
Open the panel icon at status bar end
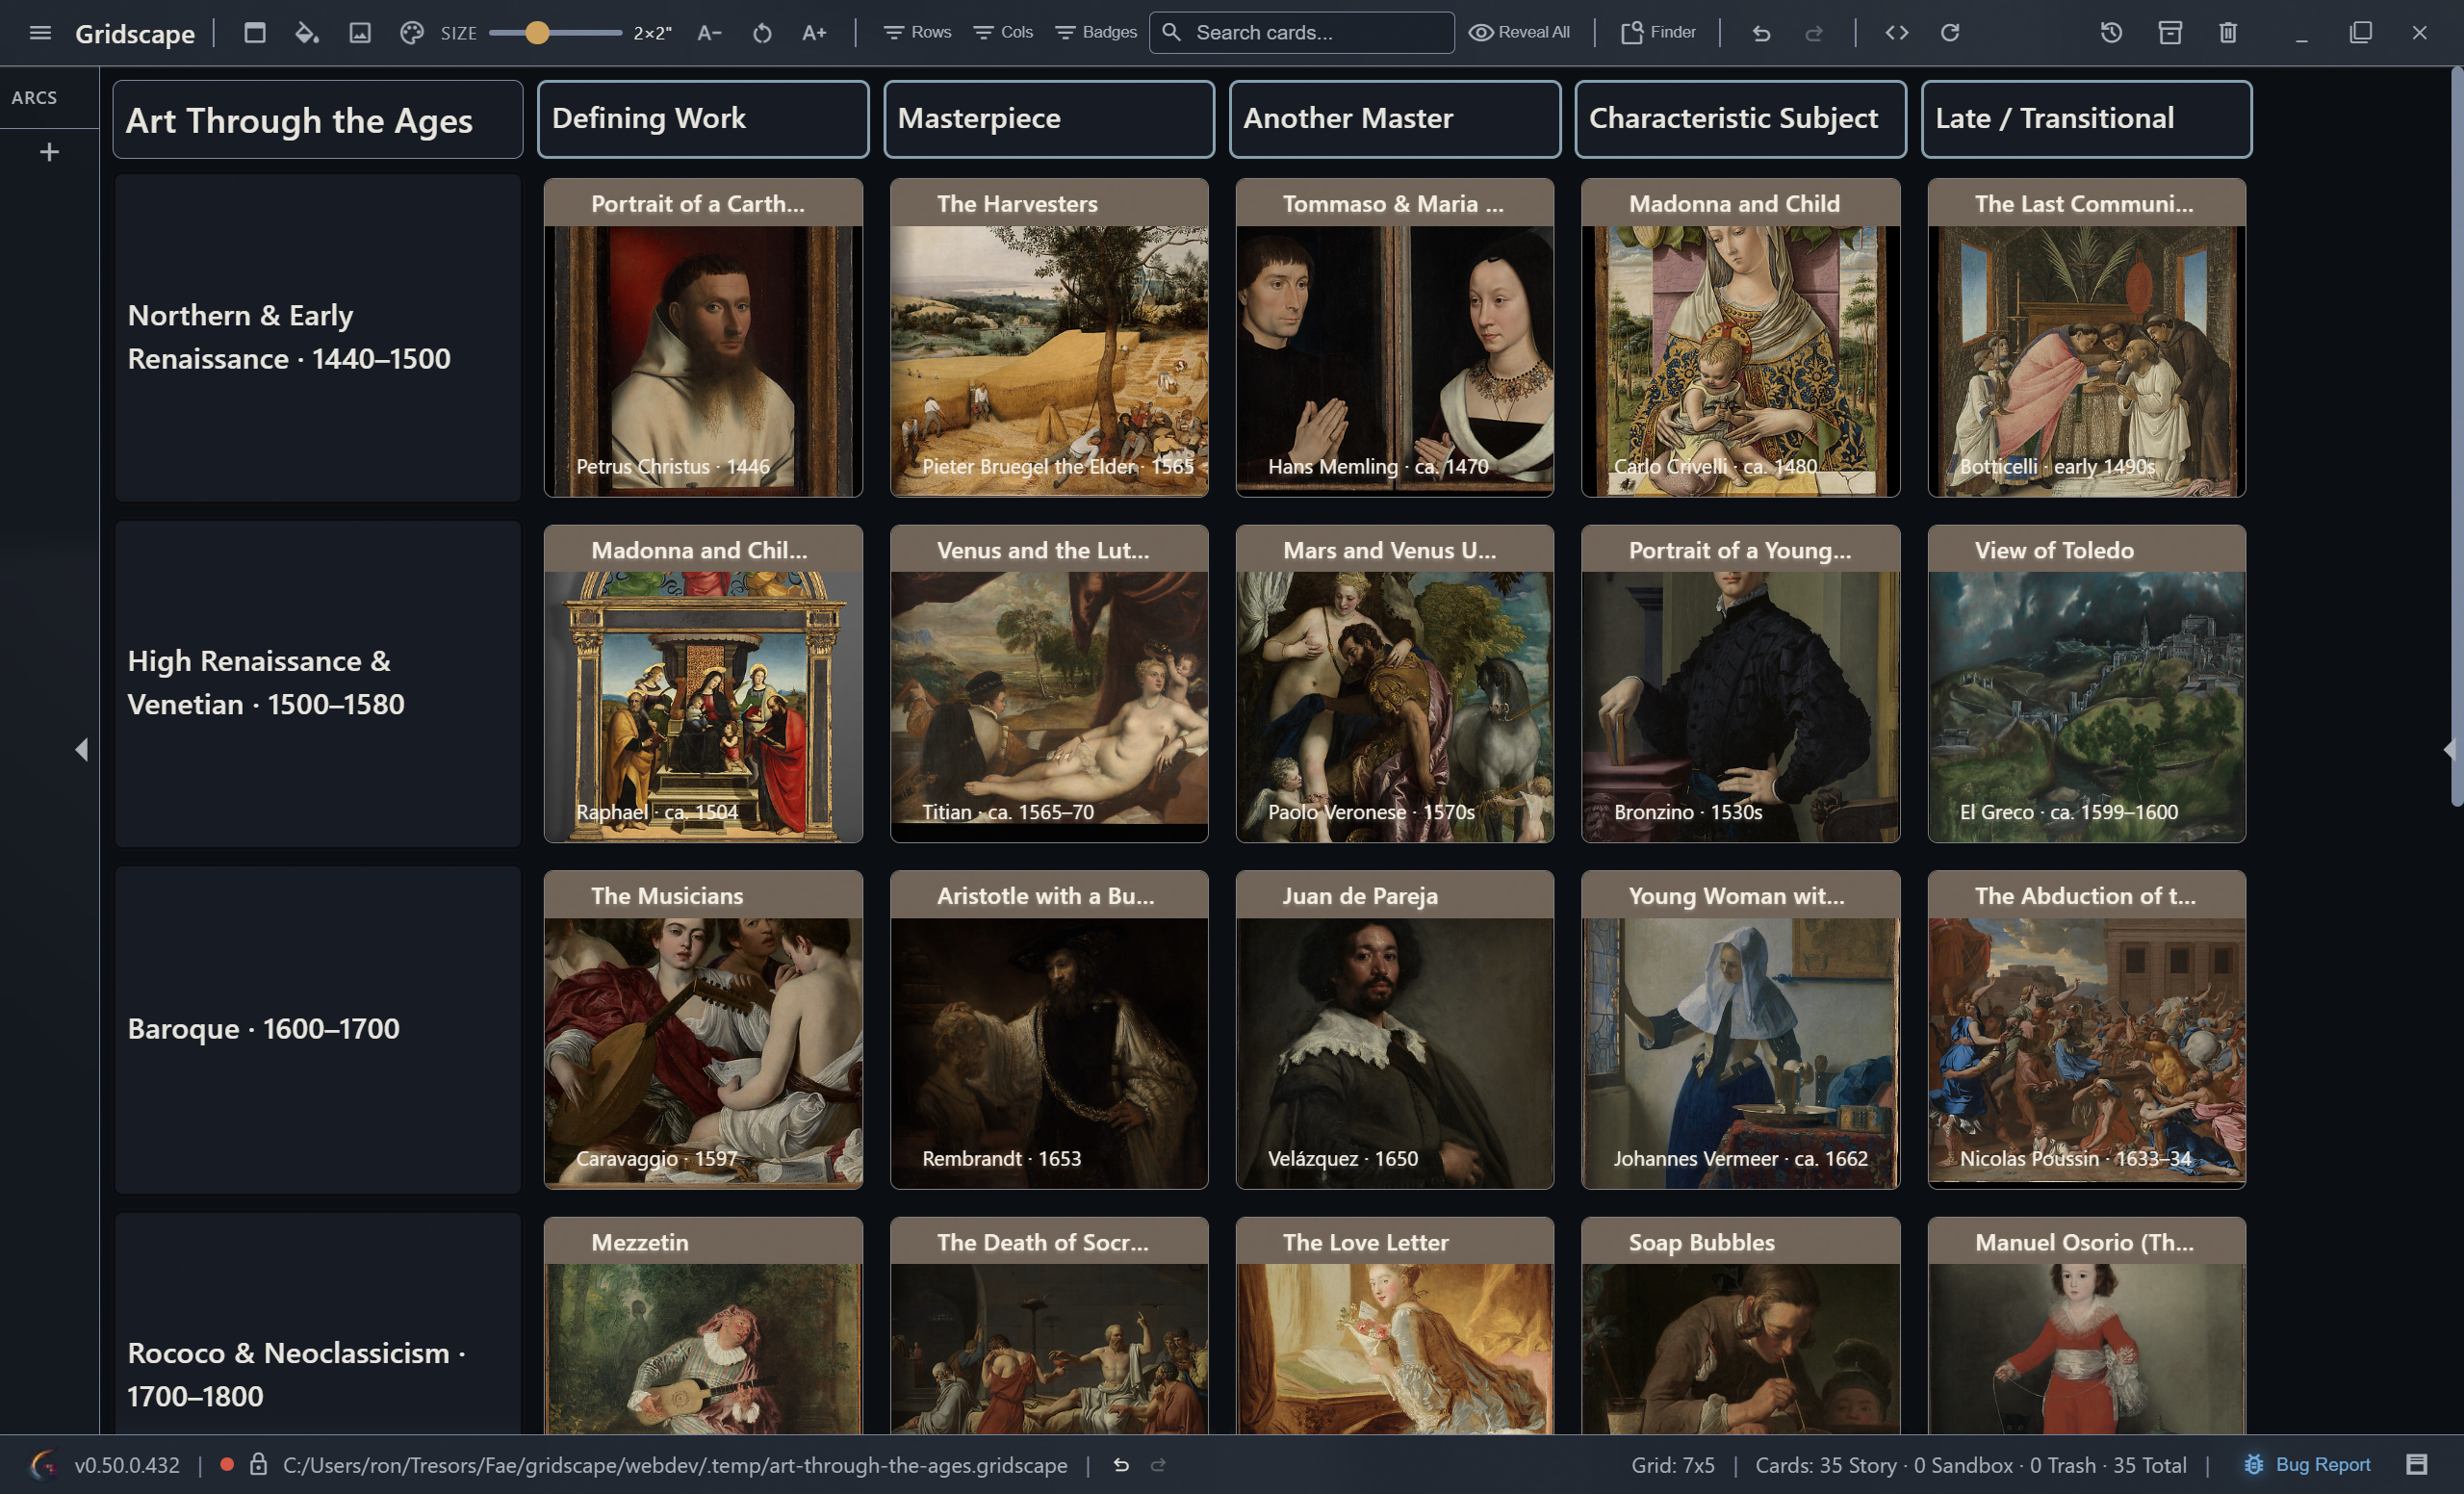pos(2417,1464)
